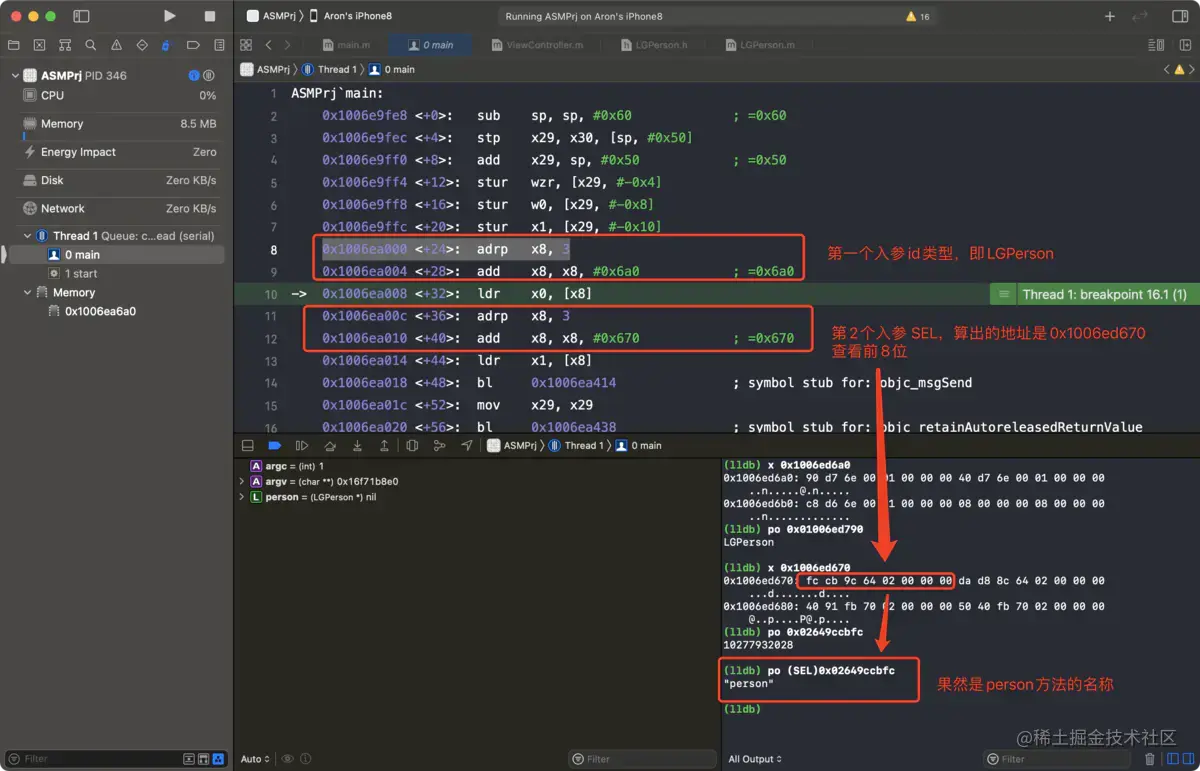The height and width of the screenshot is (771, 1200).
Task: Open the related items grid menu
Action: (246, 45)
